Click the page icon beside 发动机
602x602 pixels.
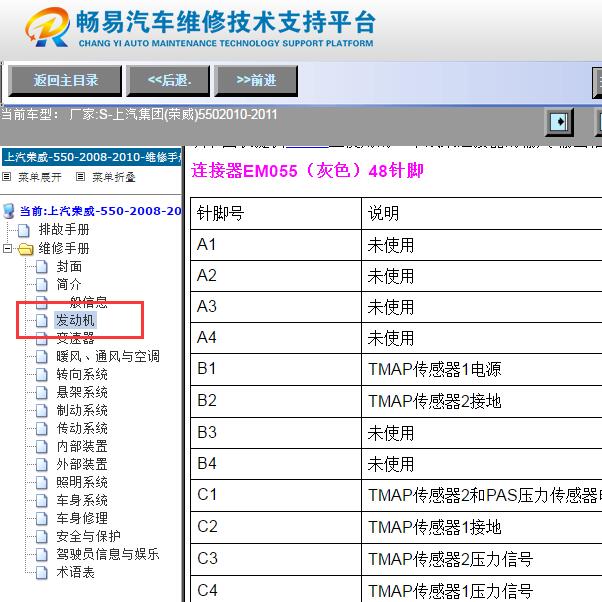tap(41, 321)
